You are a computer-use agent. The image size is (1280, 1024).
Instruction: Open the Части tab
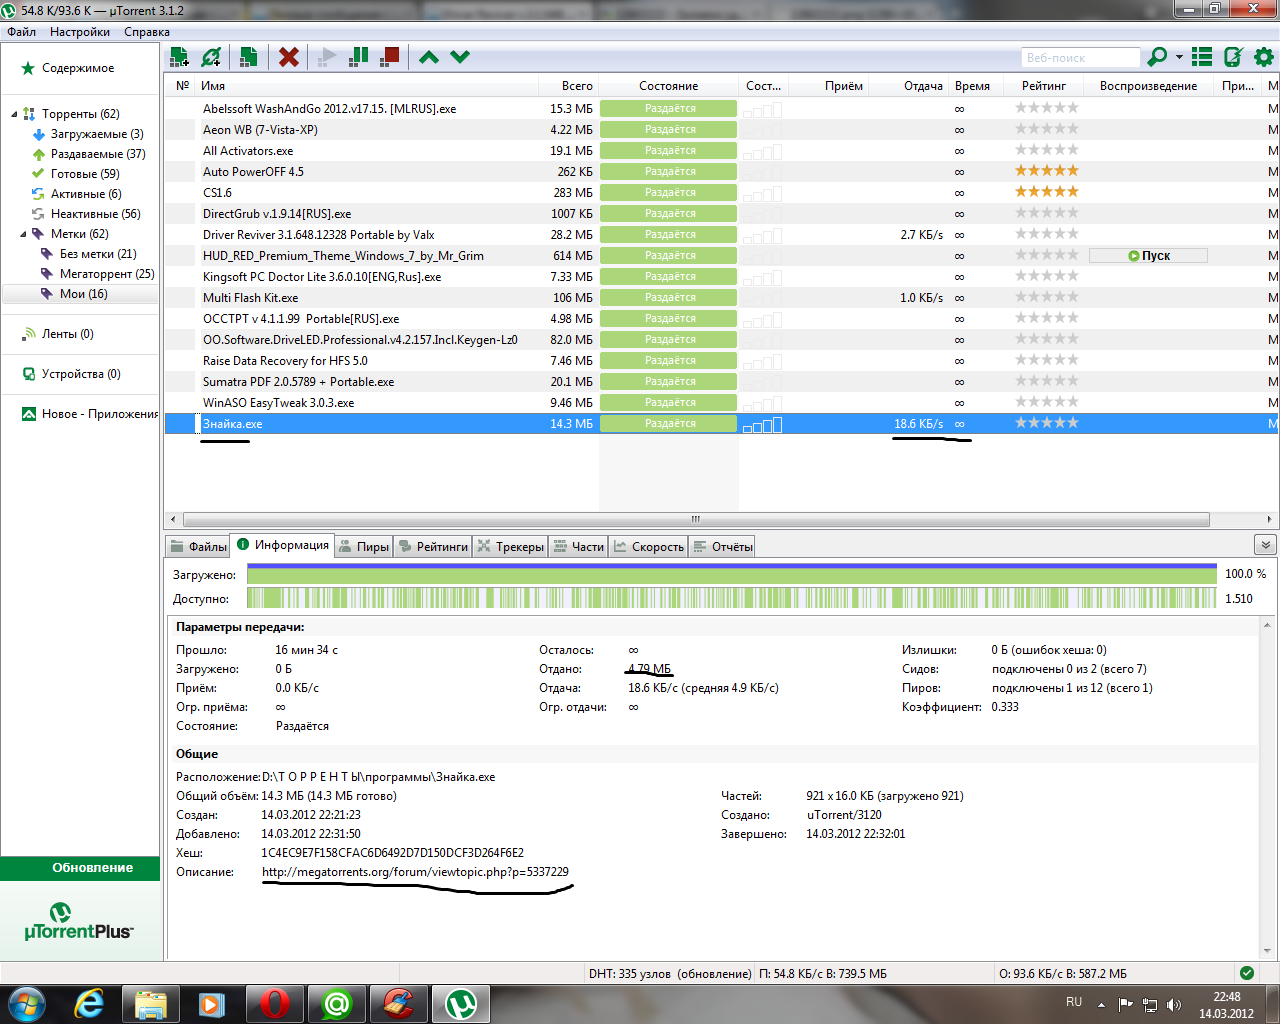(578, 546)
